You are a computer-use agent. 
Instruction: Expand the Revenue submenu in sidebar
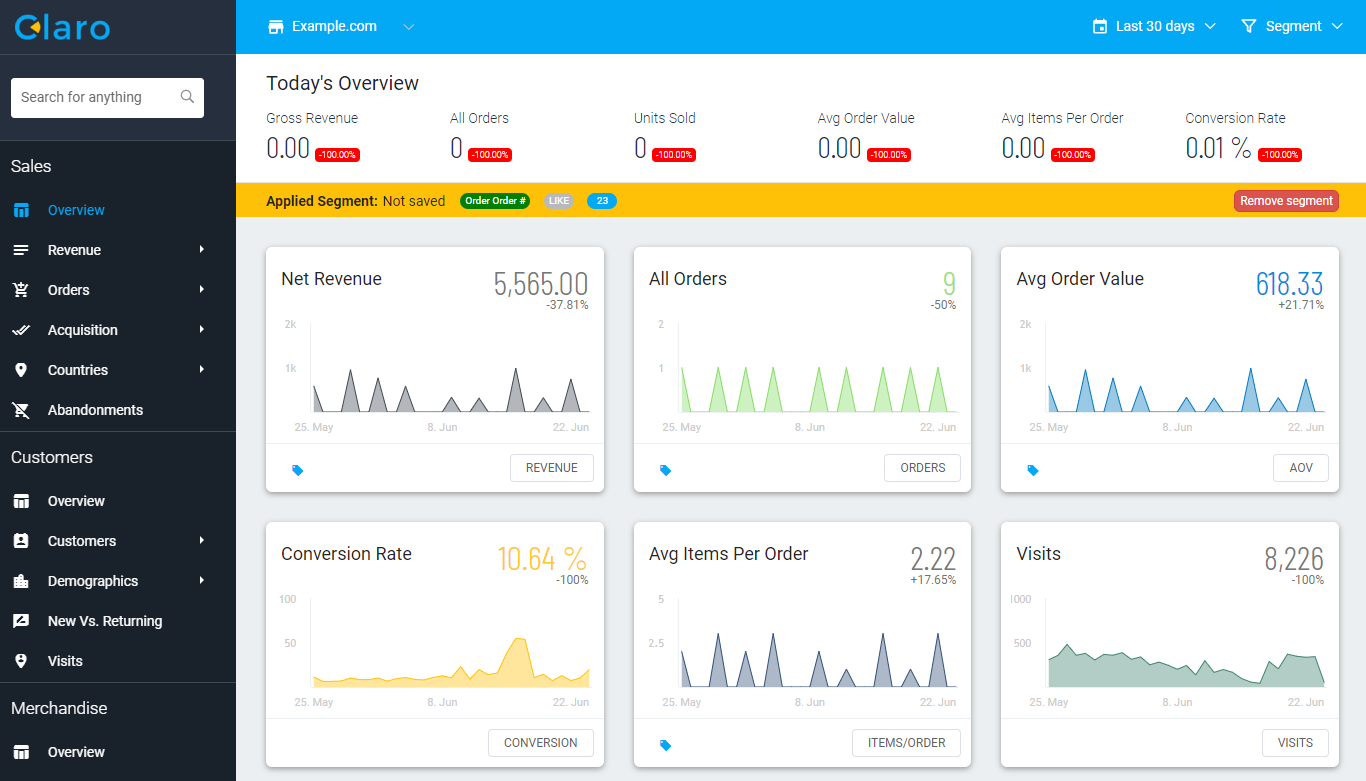coord(201,250)
